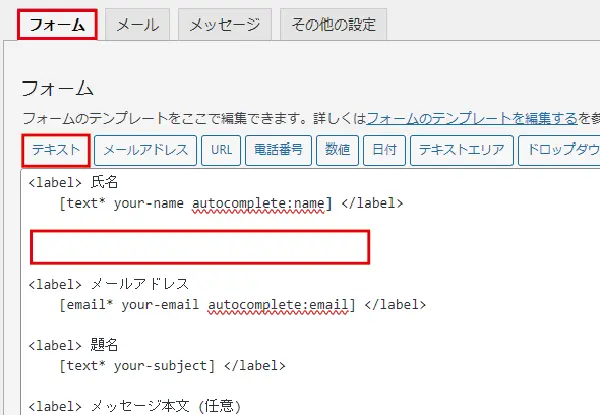Click the メッセージ本文 (任意) label line
Viewport: 600px width, 415px height.
pyautogui.click(x=135, y=406)
